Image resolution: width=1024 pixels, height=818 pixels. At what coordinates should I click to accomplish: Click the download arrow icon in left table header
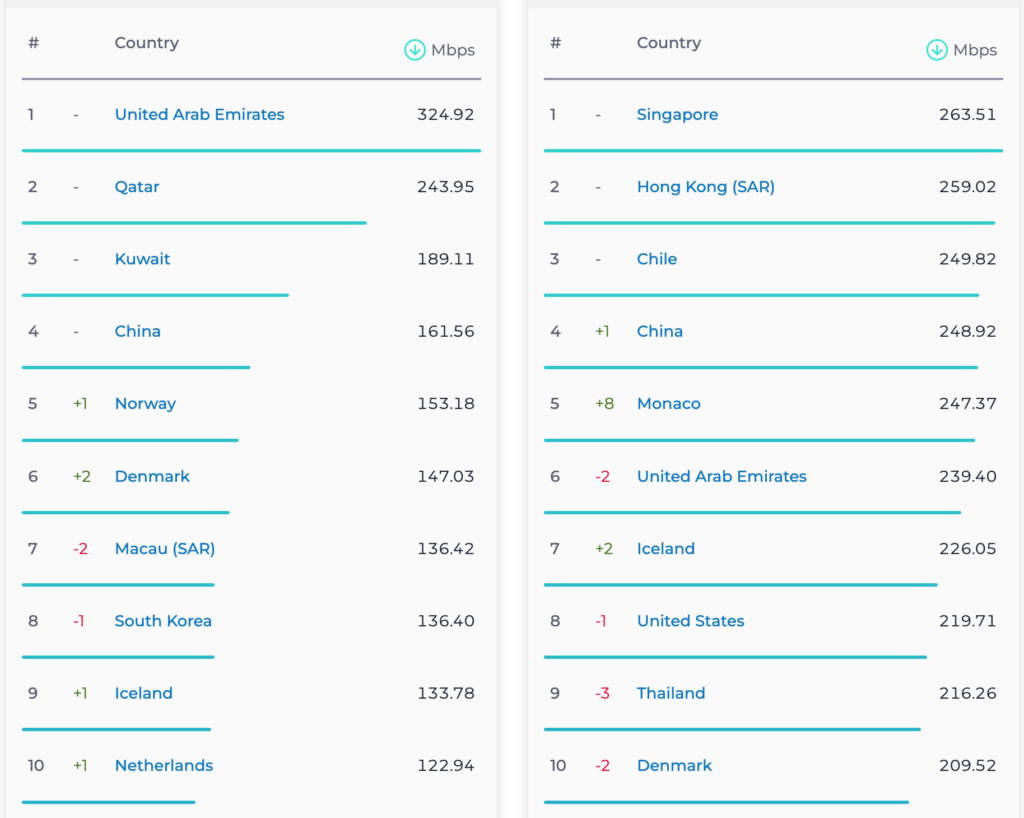[414, 50]
